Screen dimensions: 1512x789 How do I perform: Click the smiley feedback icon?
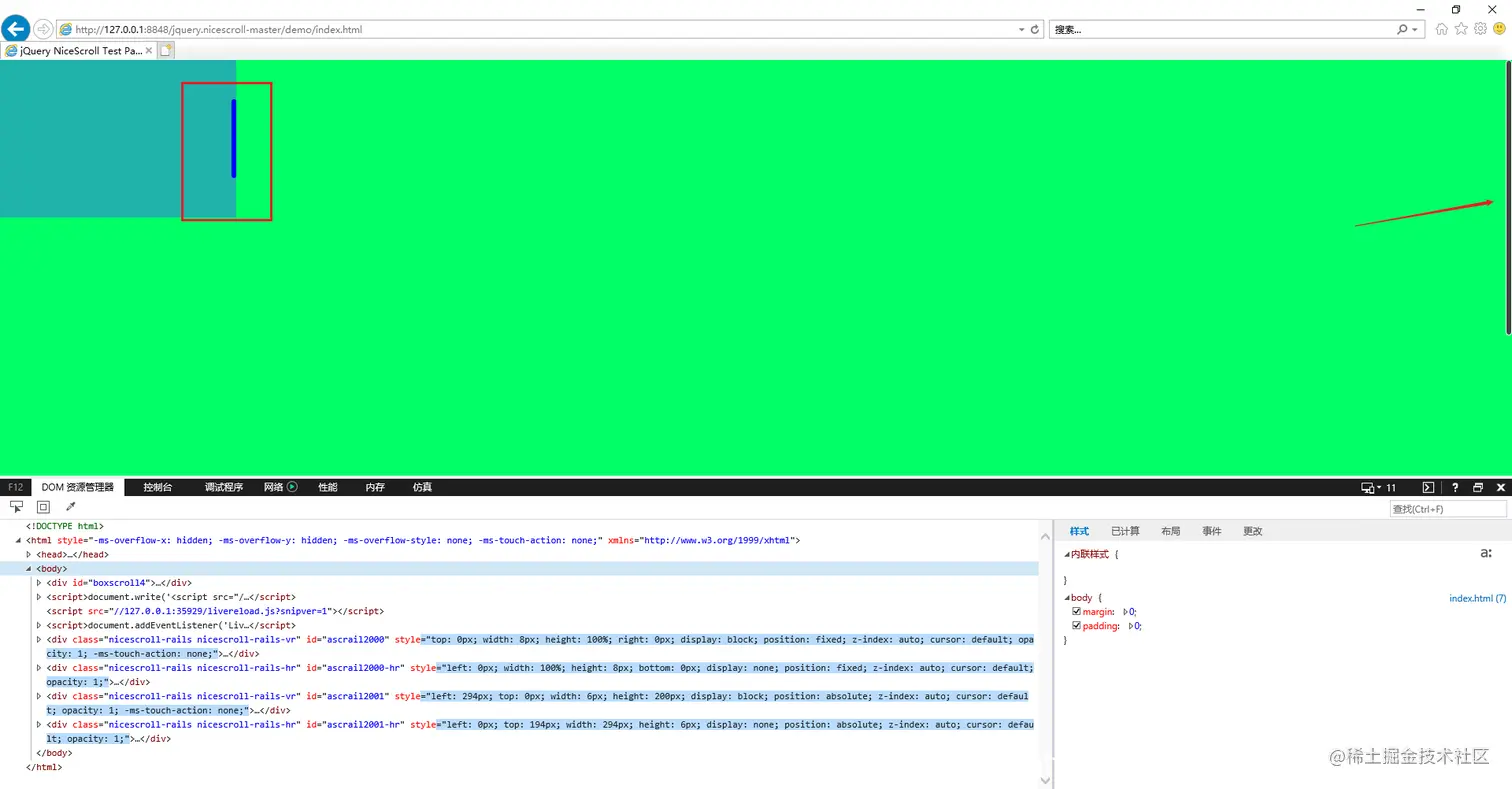pos(1499,29)
